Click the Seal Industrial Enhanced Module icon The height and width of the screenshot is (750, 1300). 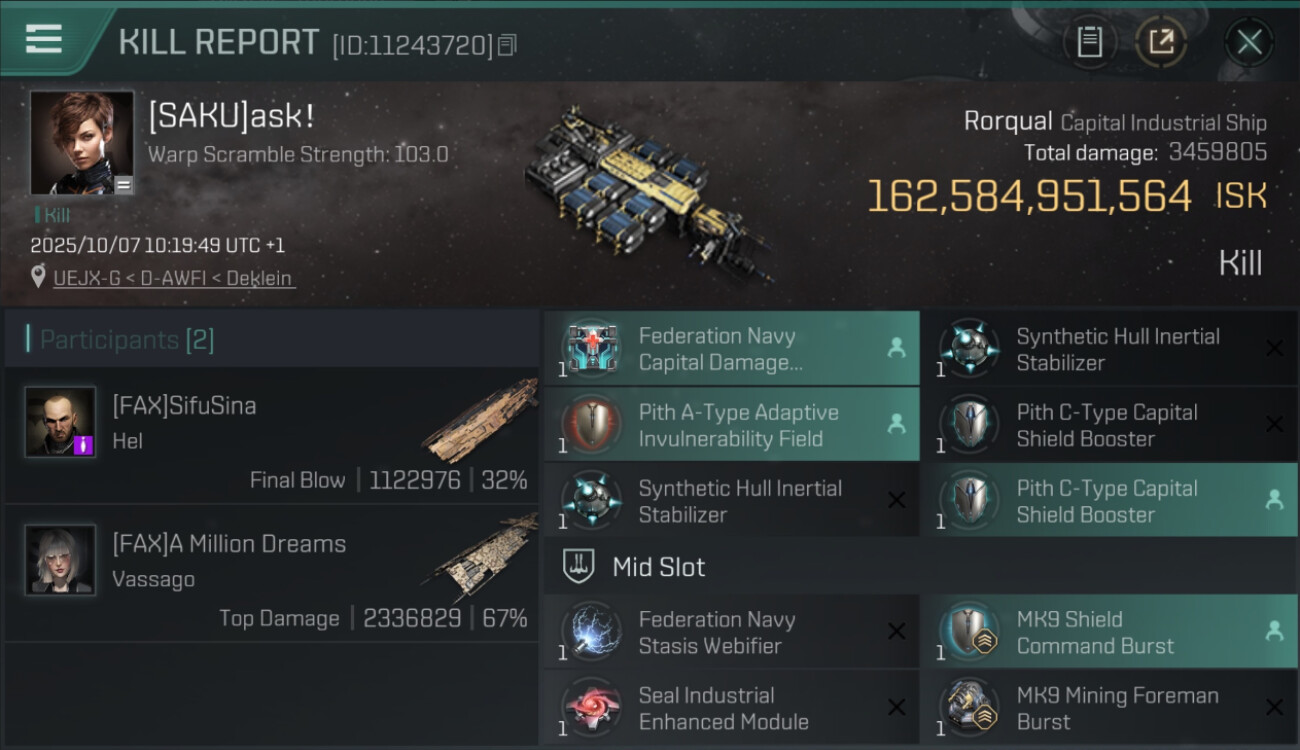(592, 708)
